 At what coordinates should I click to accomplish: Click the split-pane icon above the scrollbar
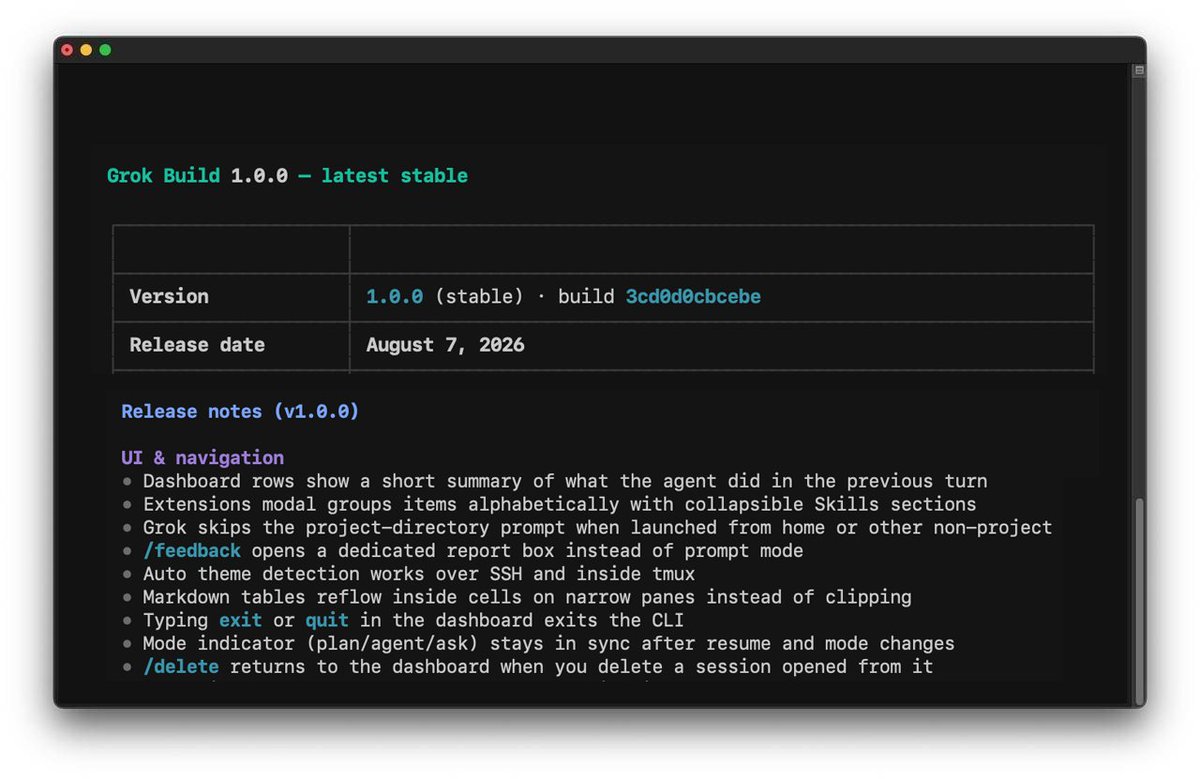tap(1138, 70)
